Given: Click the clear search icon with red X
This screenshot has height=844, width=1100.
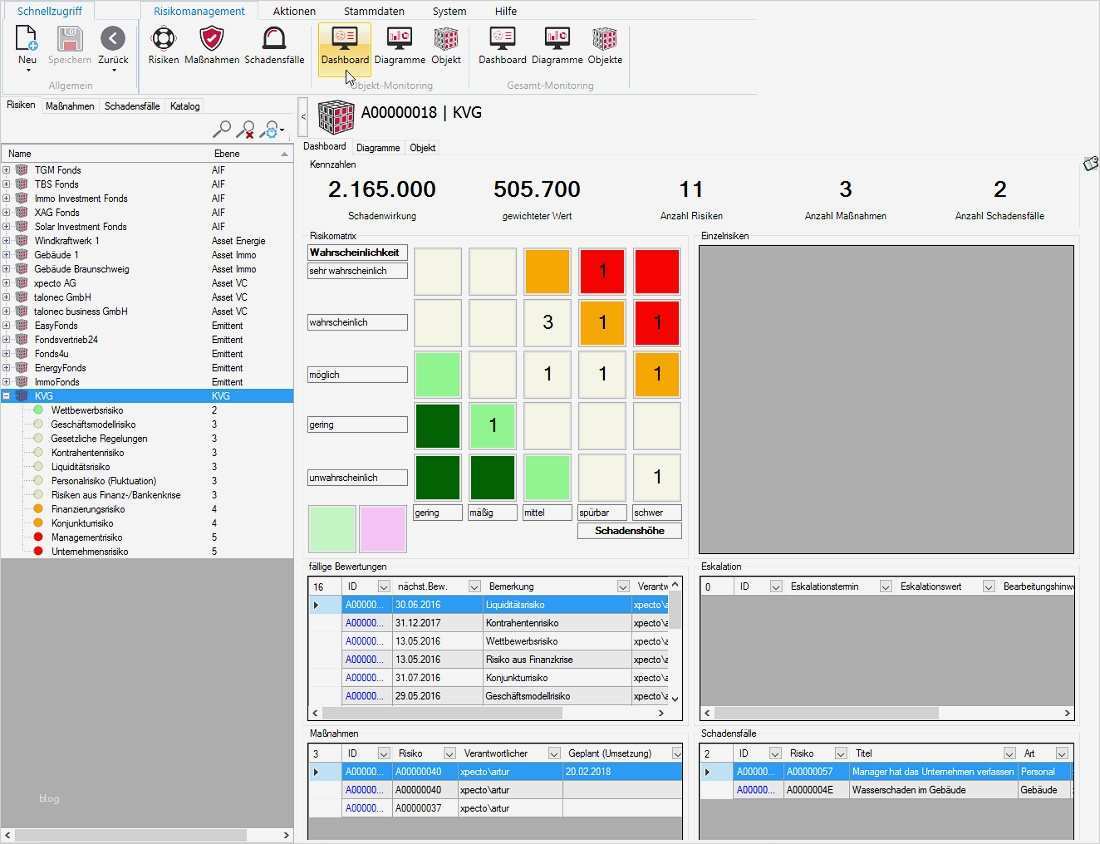Looking at the screenshot, I should tap(246, 129).
